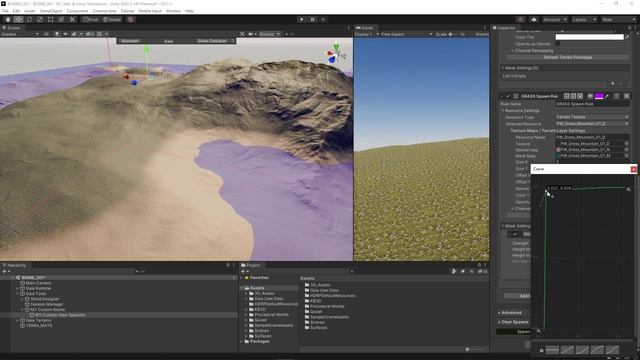Open the Selected Resource dropdown
Image resolution: width=640 pixels, height=360 pixels.
(592, 124)
